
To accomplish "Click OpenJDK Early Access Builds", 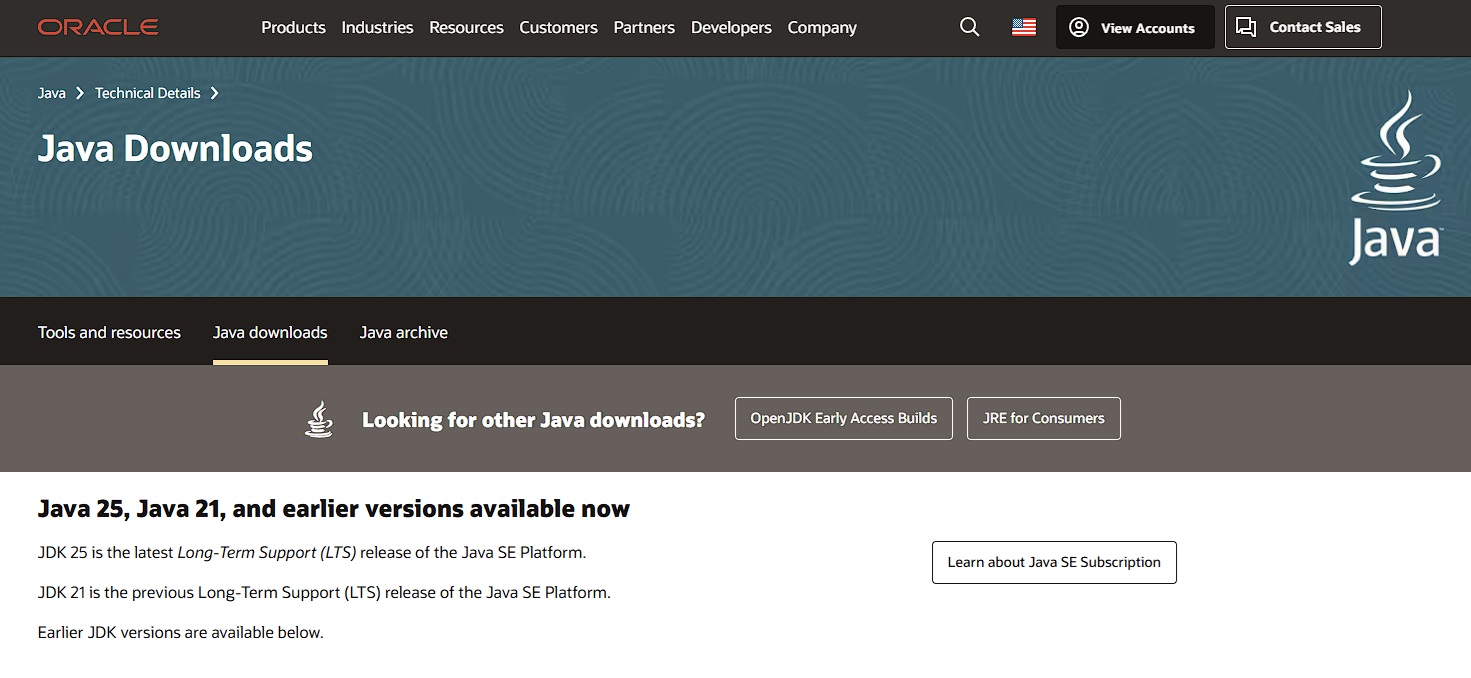I will tap(843, 418).
